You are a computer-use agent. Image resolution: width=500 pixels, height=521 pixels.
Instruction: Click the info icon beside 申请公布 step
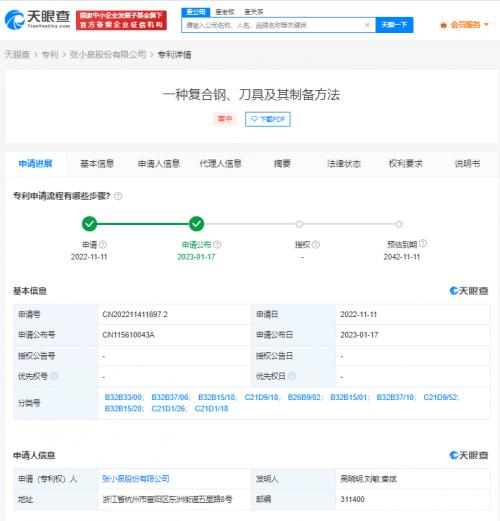click(217, 245)
